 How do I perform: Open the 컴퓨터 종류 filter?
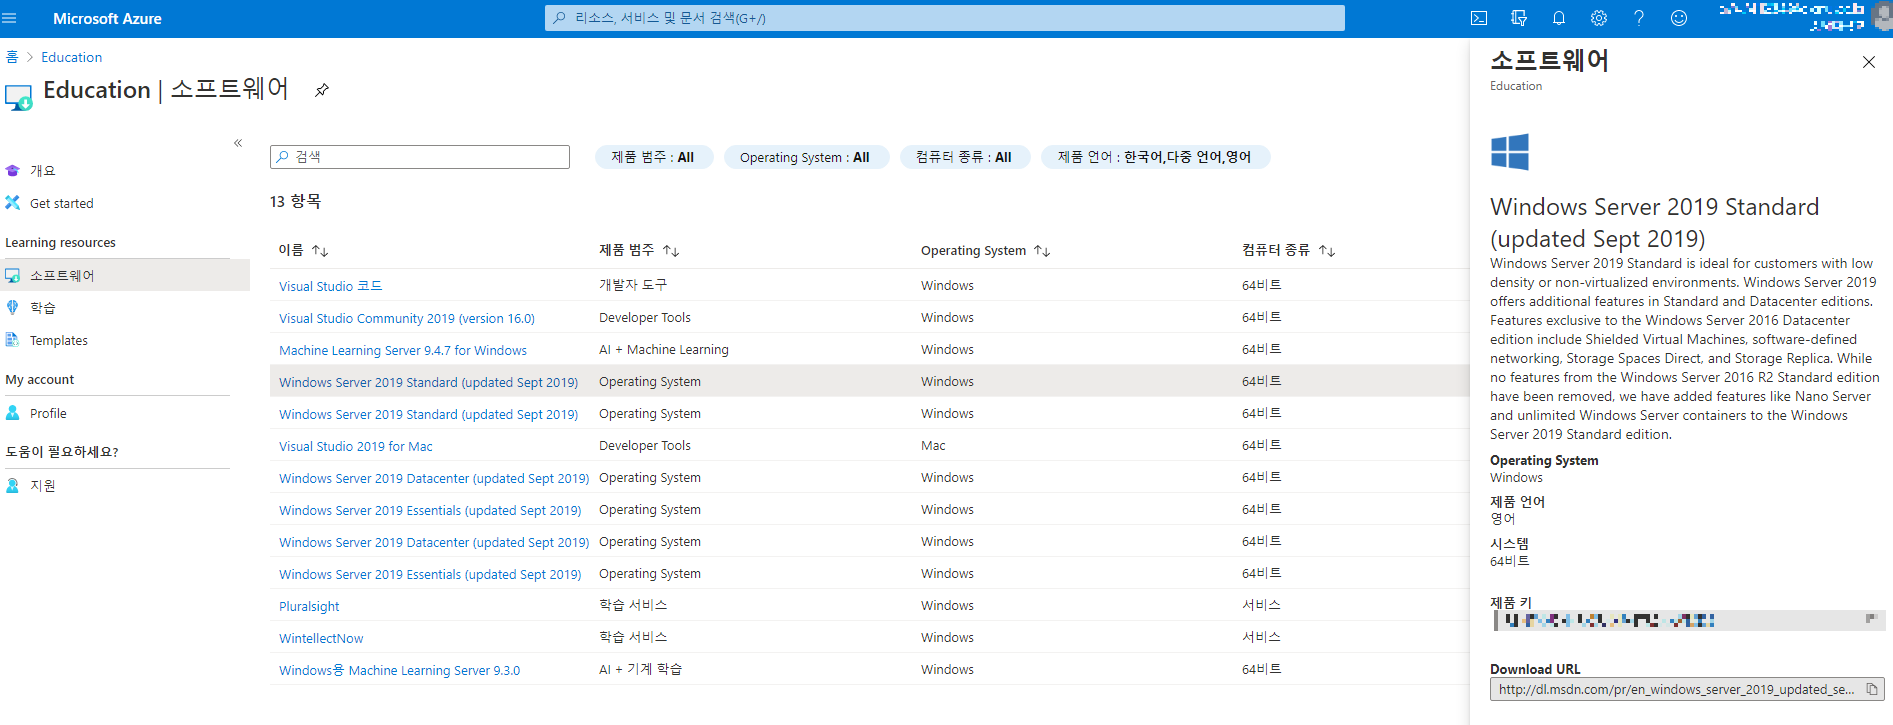click(965, 157)
